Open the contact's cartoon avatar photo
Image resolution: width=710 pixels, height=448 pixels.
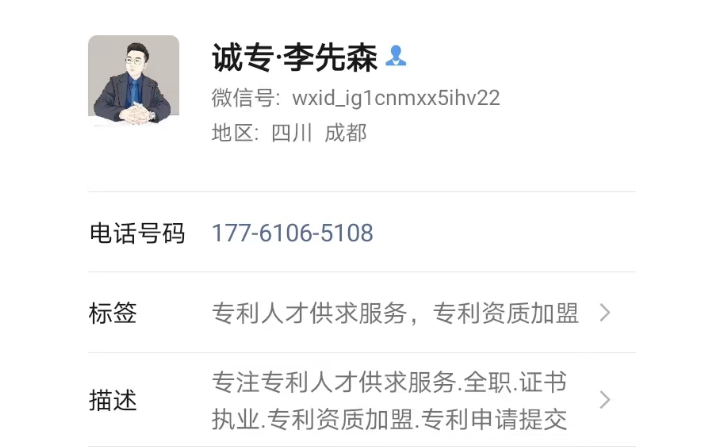(x=134, y=81)
